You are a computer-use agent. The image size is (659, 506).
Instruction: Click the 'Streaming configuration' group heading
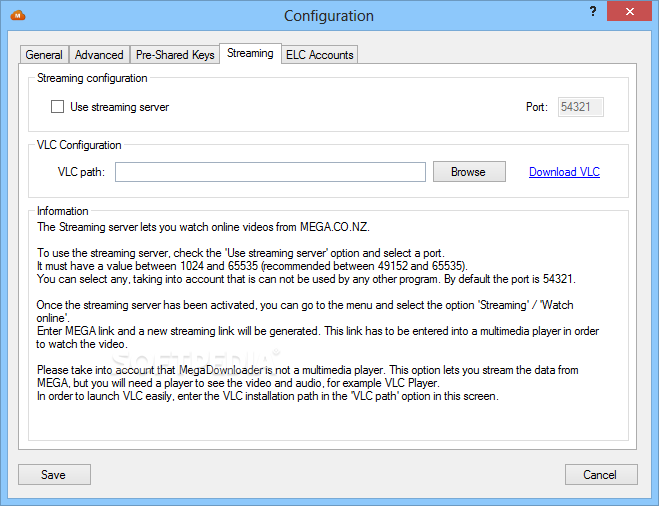coord(92,78)
